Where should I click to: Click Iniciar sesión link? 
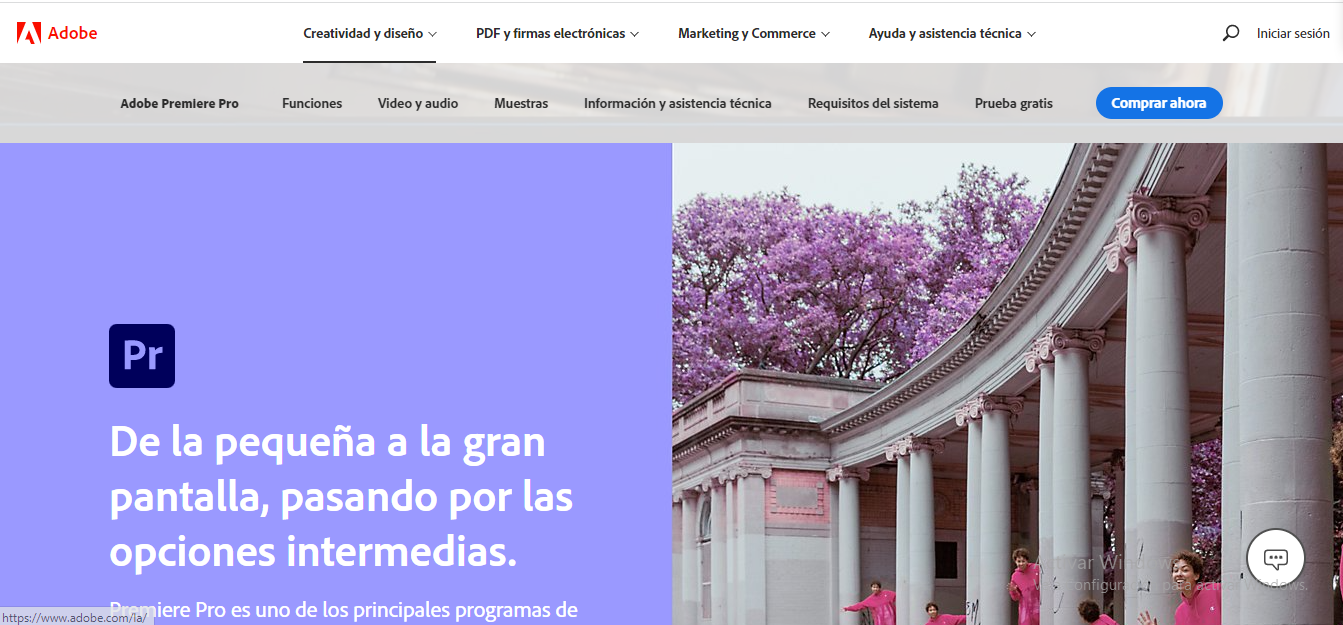point(1293,33)
